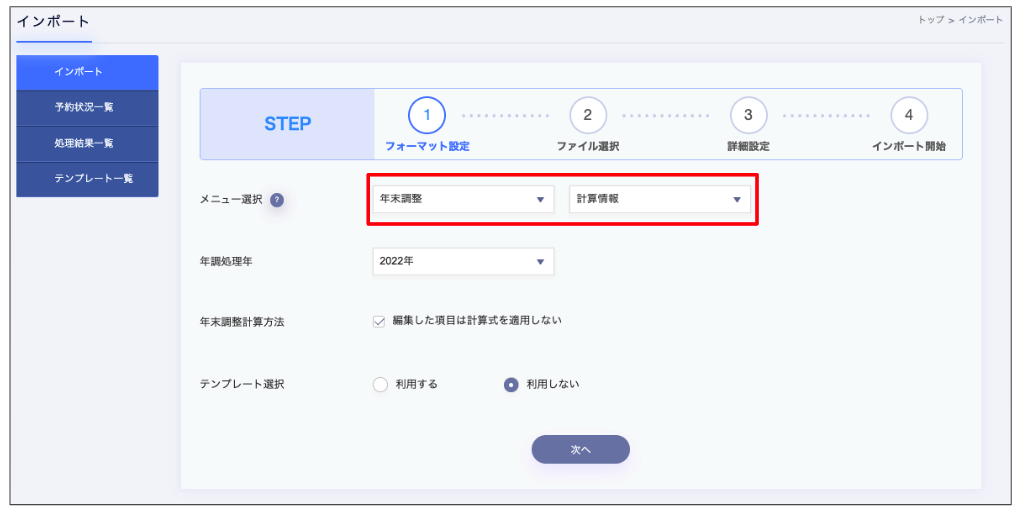Open インポート in the sidebar
This screenshot has width=1020, height=516.
tap(87, 72)
